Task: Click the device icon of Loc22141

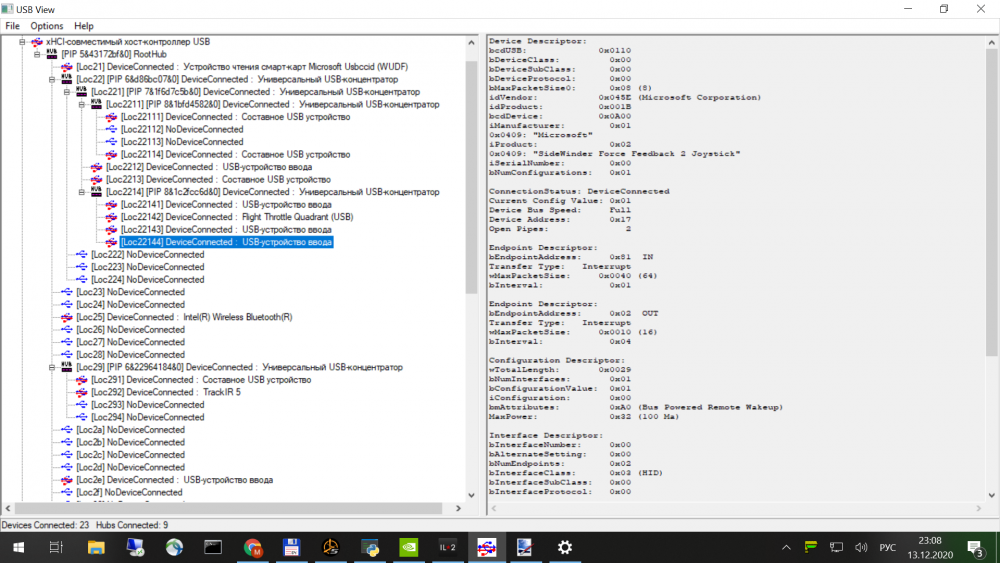Action: [111, 205]
